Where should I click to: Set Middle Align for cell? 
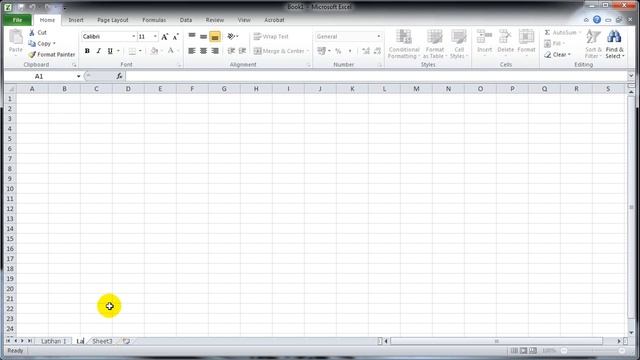pos(203,36)
